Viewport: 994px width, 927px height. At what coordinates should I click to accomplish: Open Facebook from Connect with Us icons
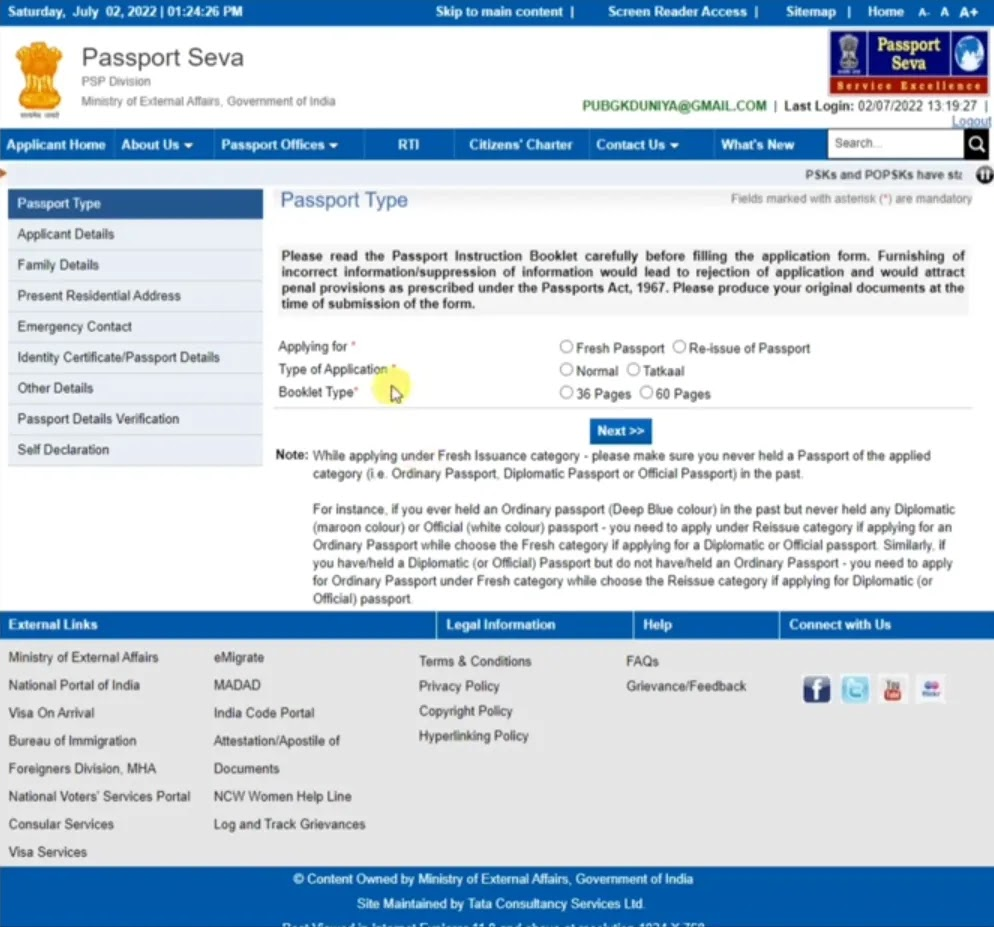pyautogui.click(x=816, y=689)
